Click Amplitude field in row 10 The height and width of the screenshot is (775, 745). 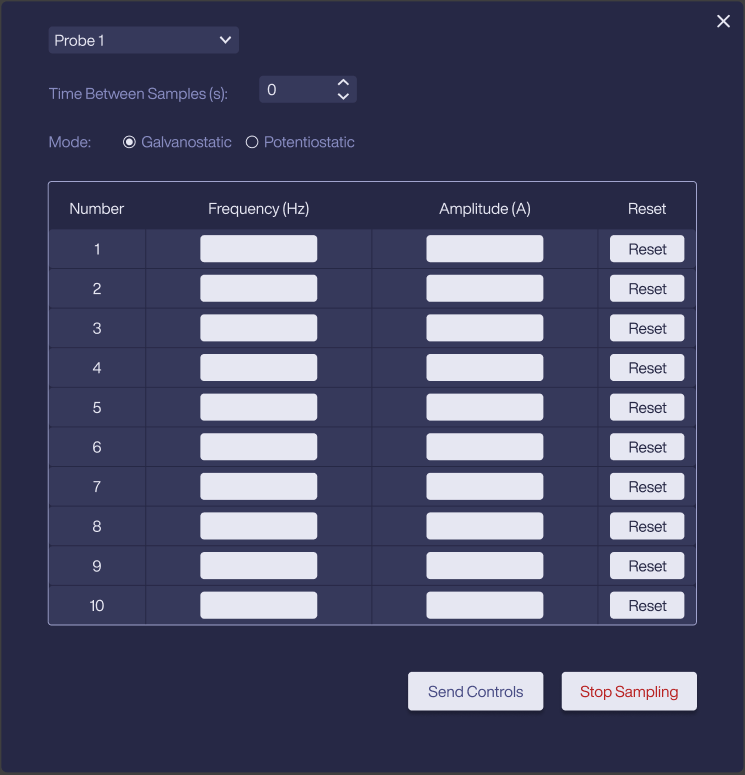pyautogui.click(x=484, y=605)
